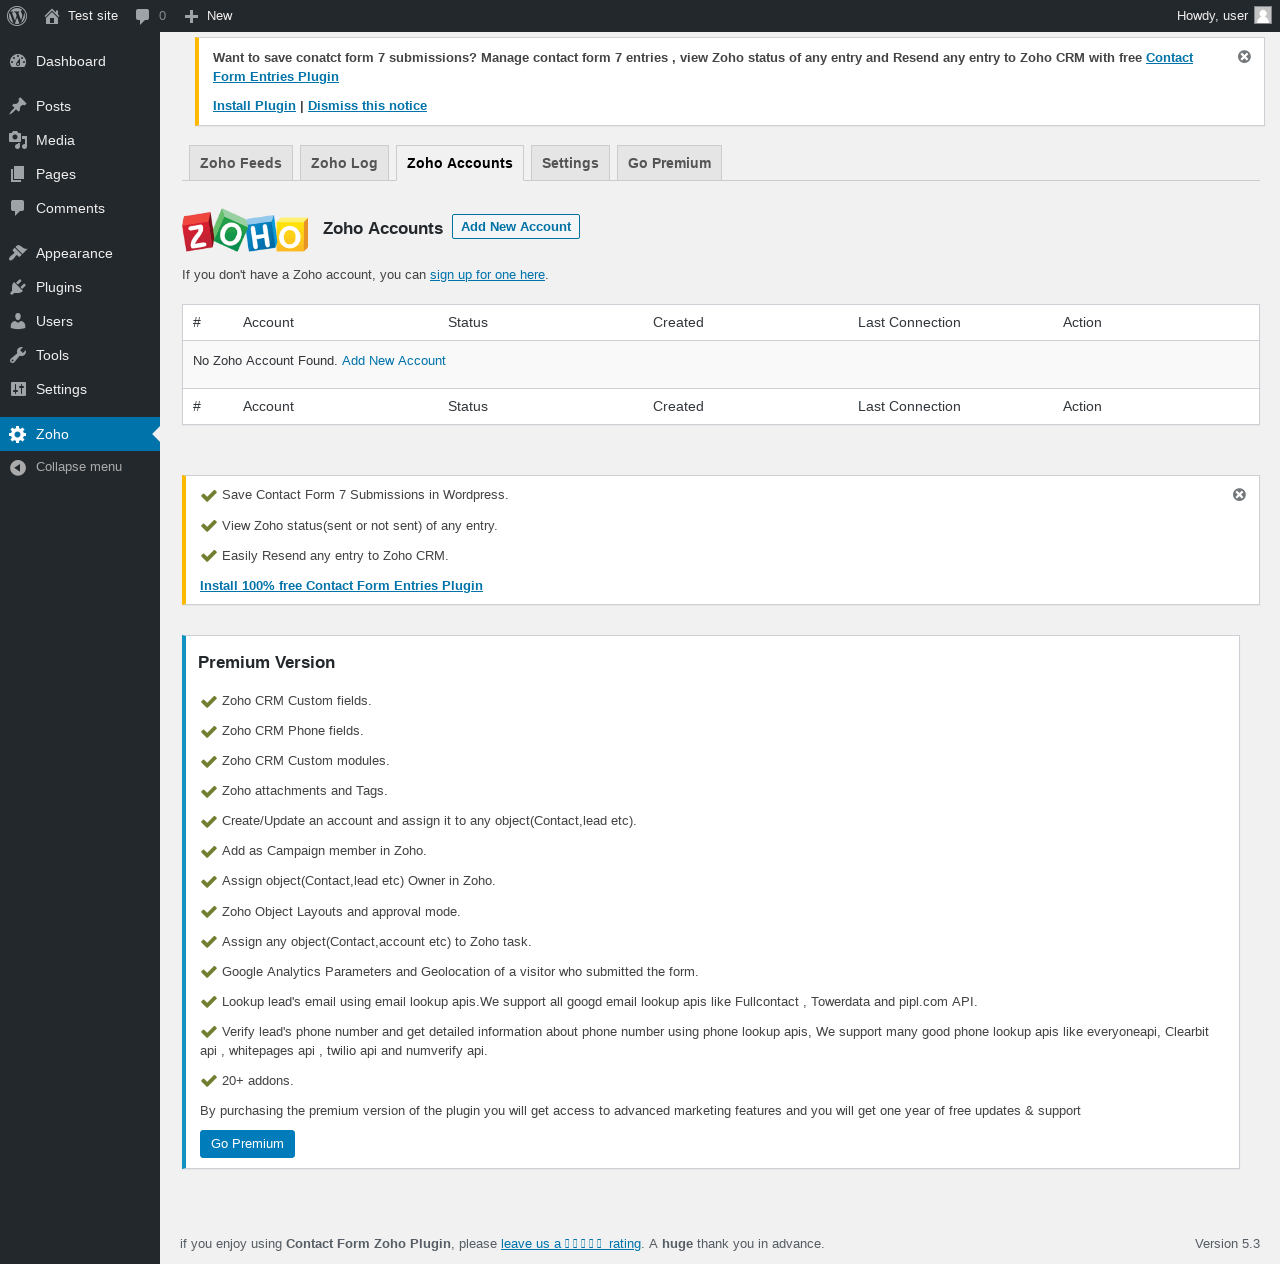The image size is (1280, 1264).
Task: Click the Plugins plug icon
Action: click(x=18, y=287)
